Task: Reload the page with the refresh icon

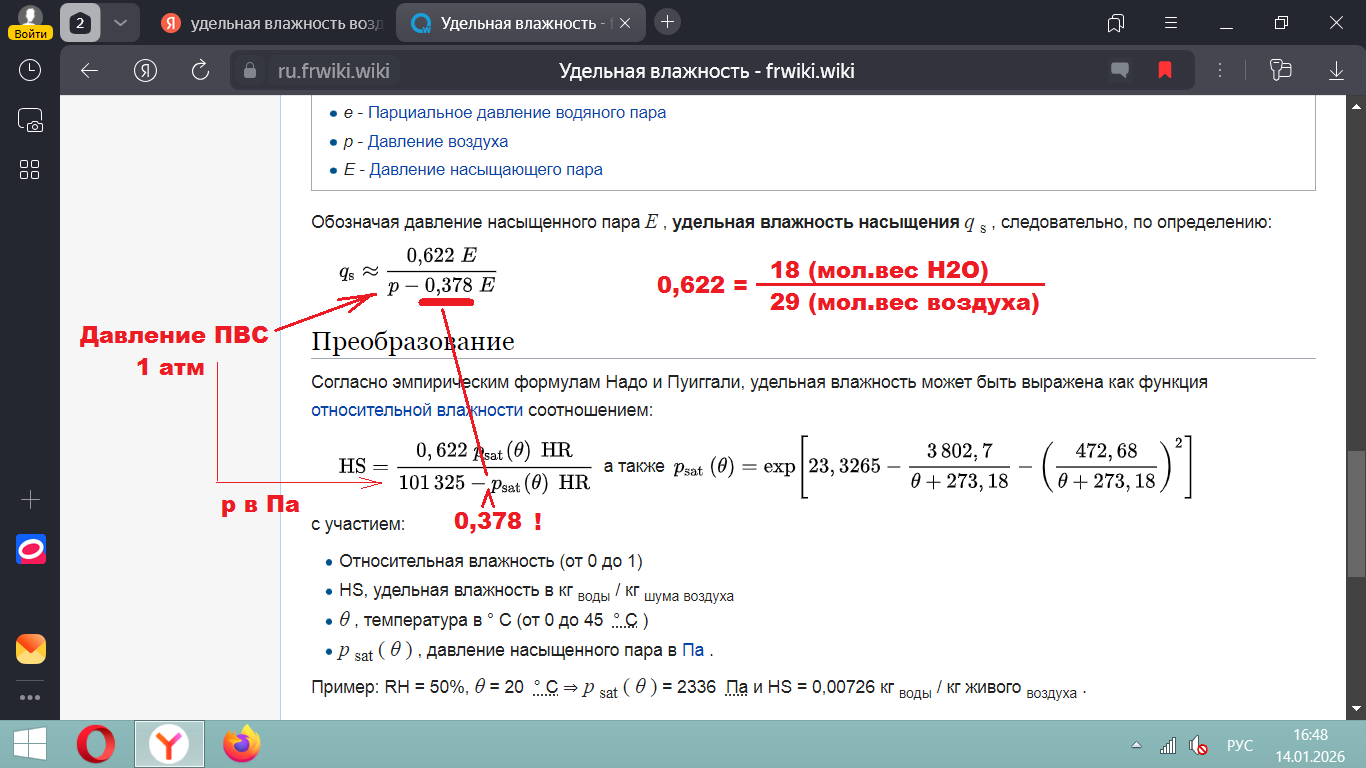Action: 200,71
